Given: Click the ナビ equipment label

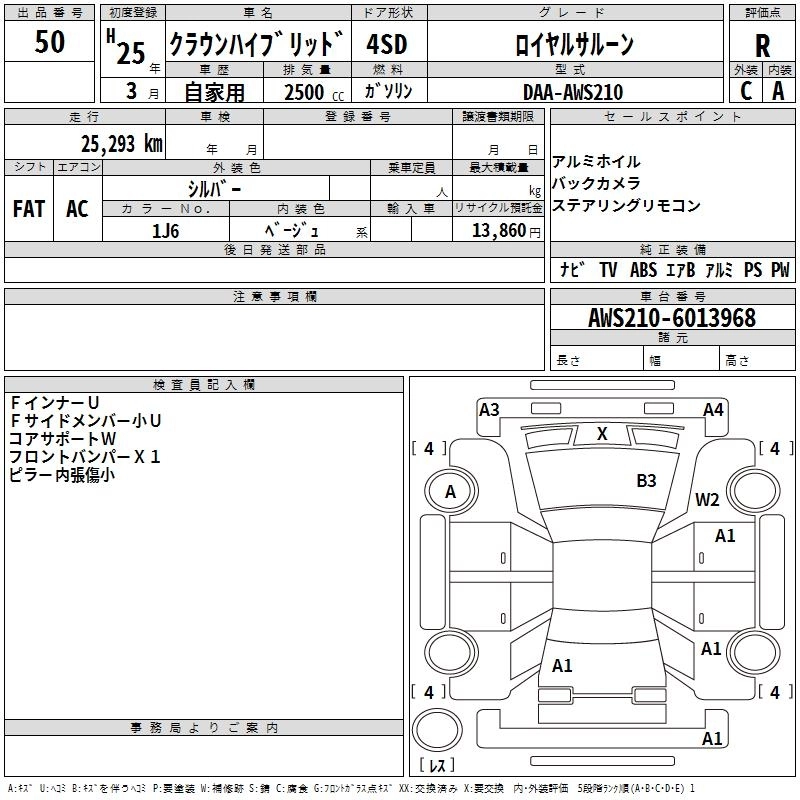Looking at the screenshot, I should (x=572, y=269).
